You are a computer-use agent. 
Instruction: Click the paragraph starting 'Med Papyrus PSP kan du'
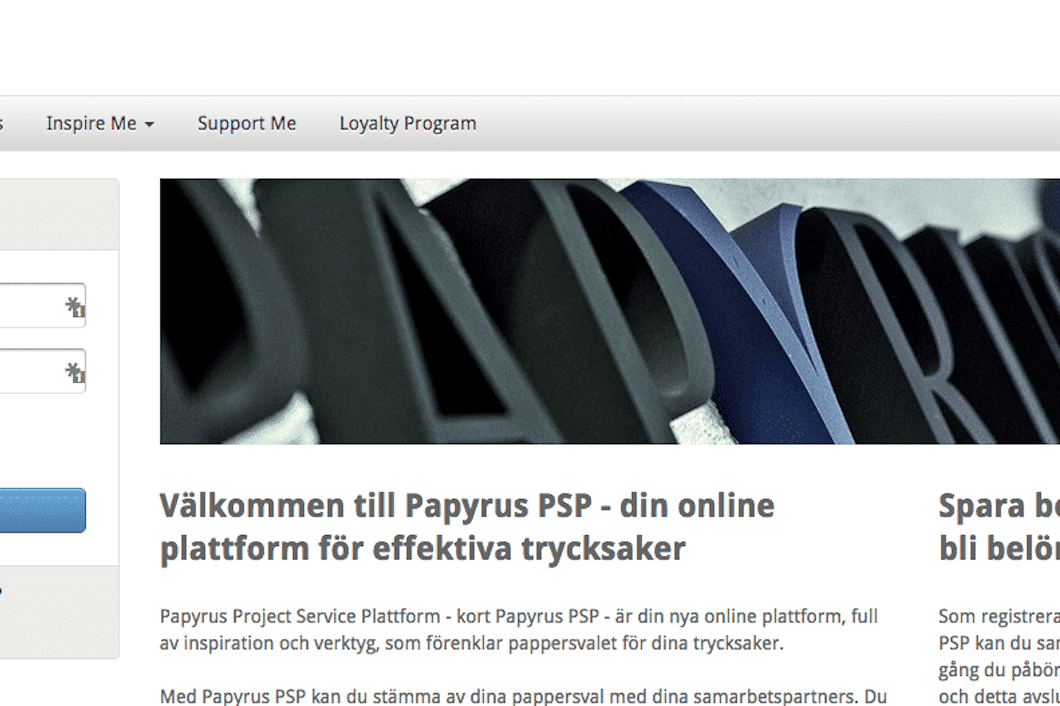pos(523,696)
